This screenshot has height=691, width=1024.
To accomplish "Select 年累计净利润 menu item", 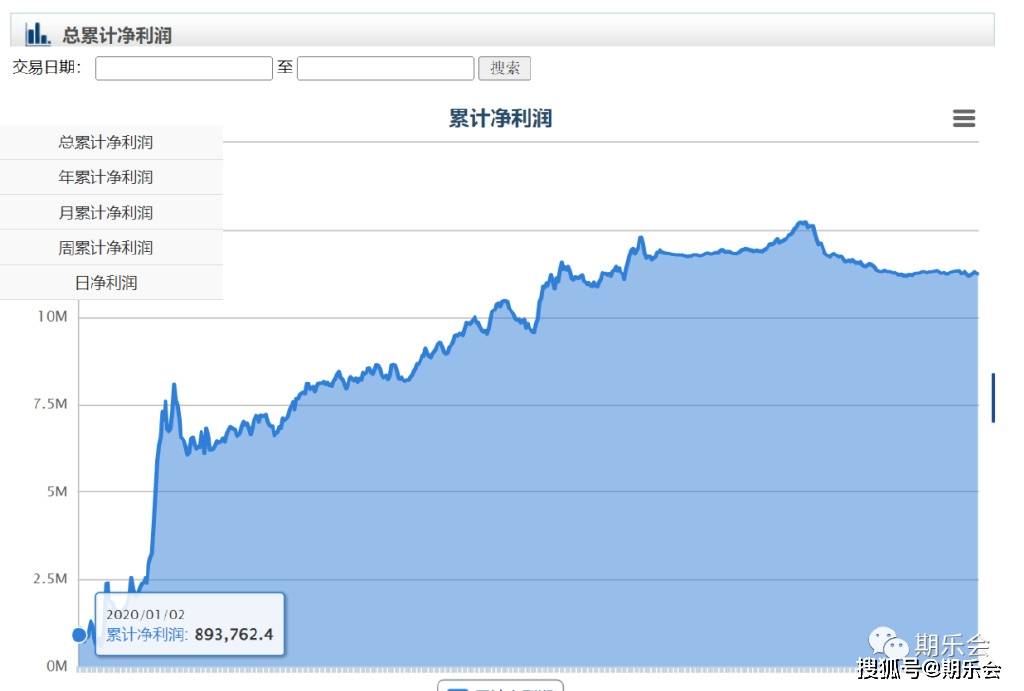I will (106, 177).
